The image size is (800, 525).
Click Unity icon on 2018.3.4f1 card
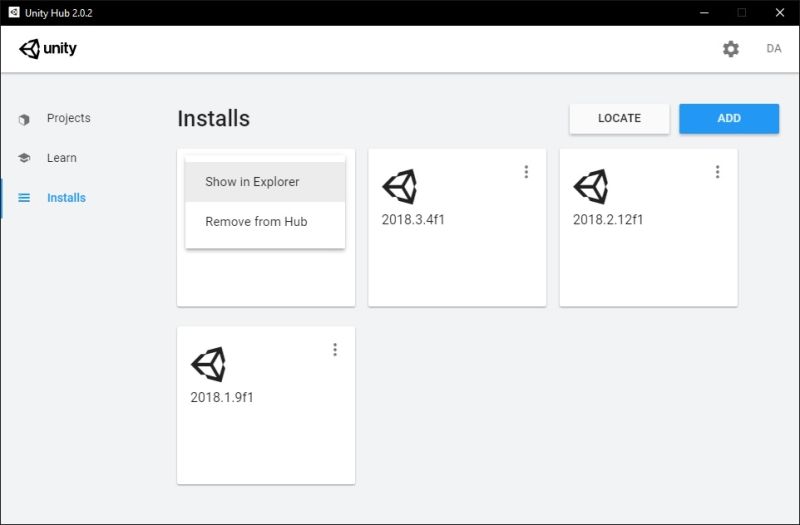(x=400, y=186)
